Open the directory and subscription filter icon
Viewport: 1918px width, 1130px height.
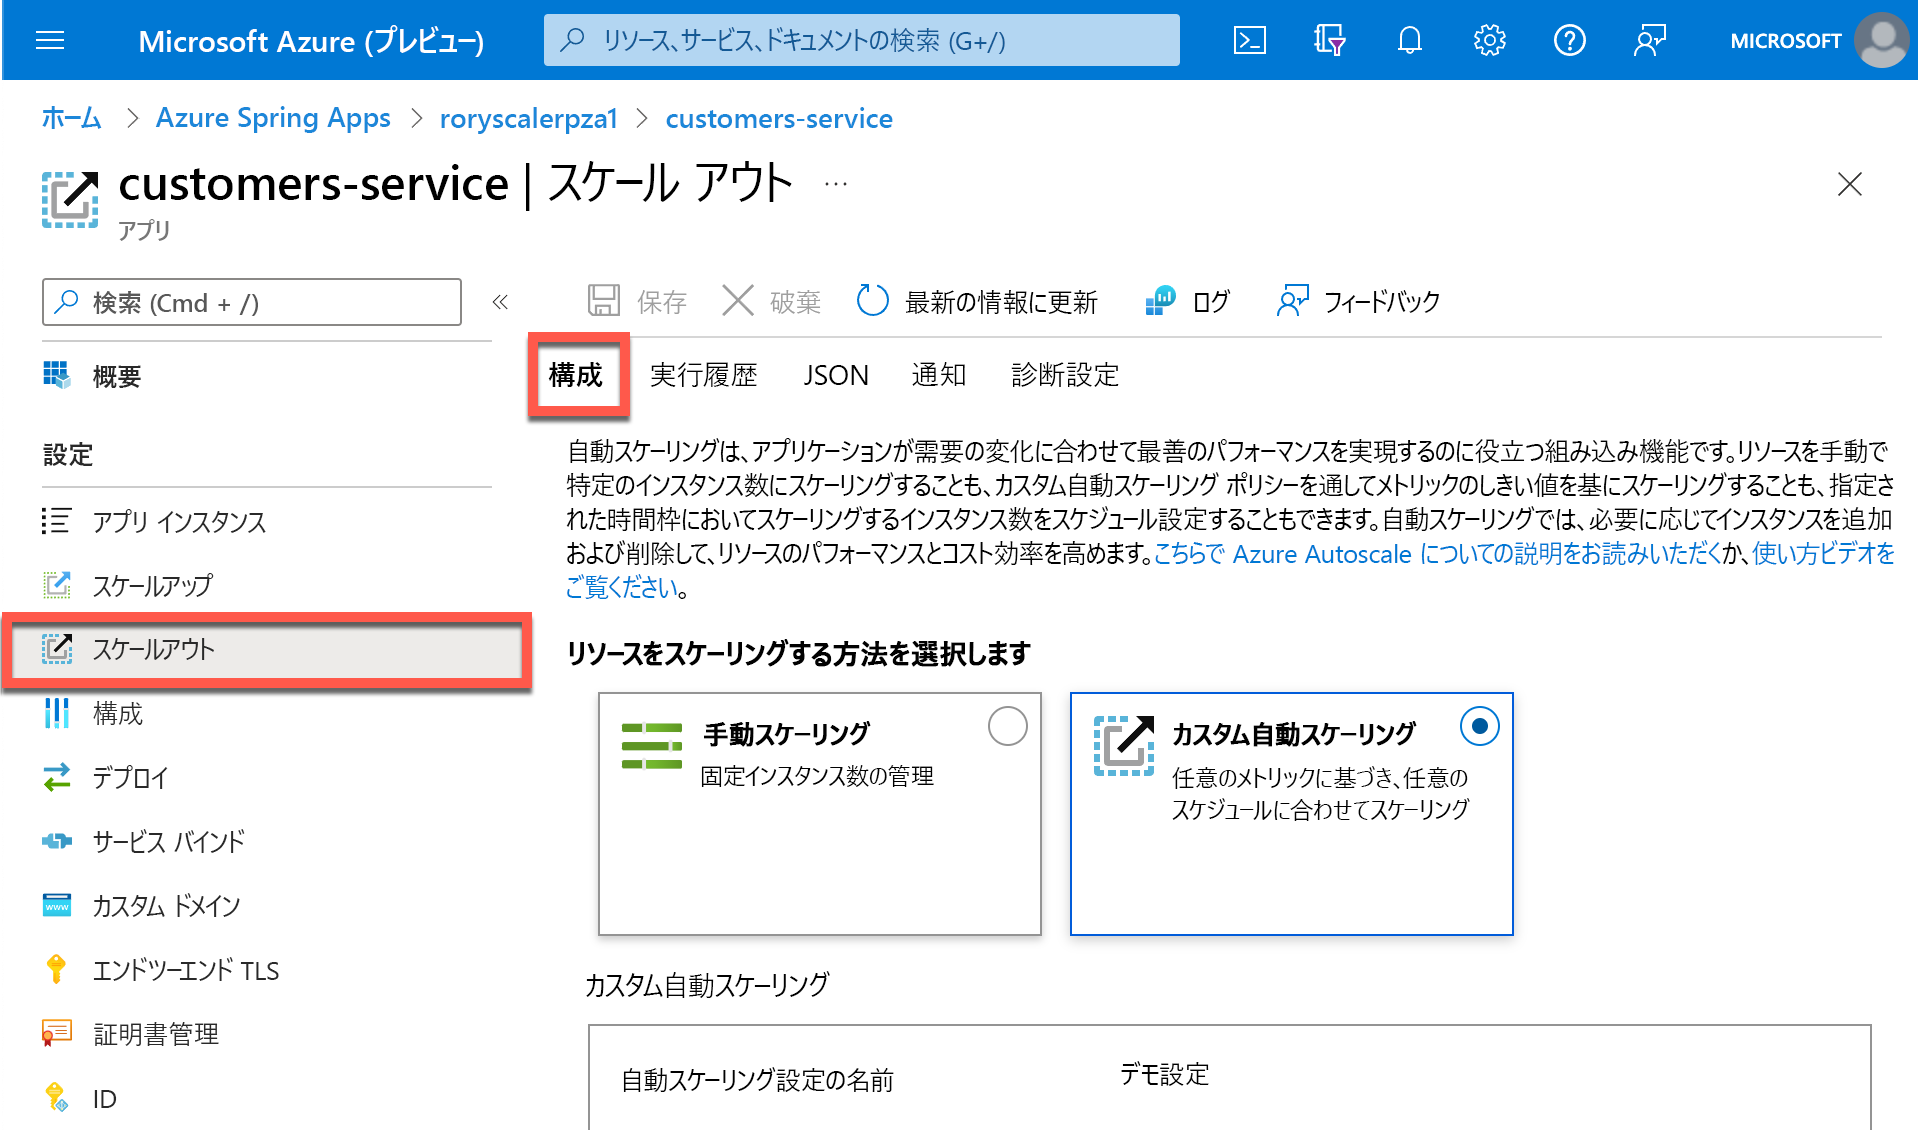[1329, 41]
